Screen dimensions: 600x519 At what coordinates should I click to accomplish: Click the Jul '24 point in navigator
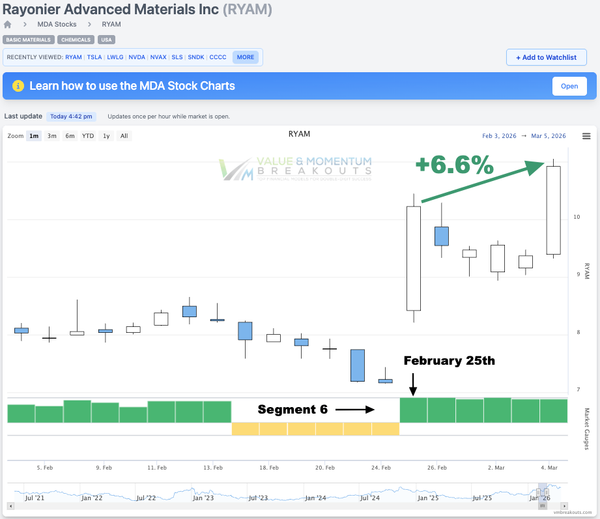[x=370, y=498]
